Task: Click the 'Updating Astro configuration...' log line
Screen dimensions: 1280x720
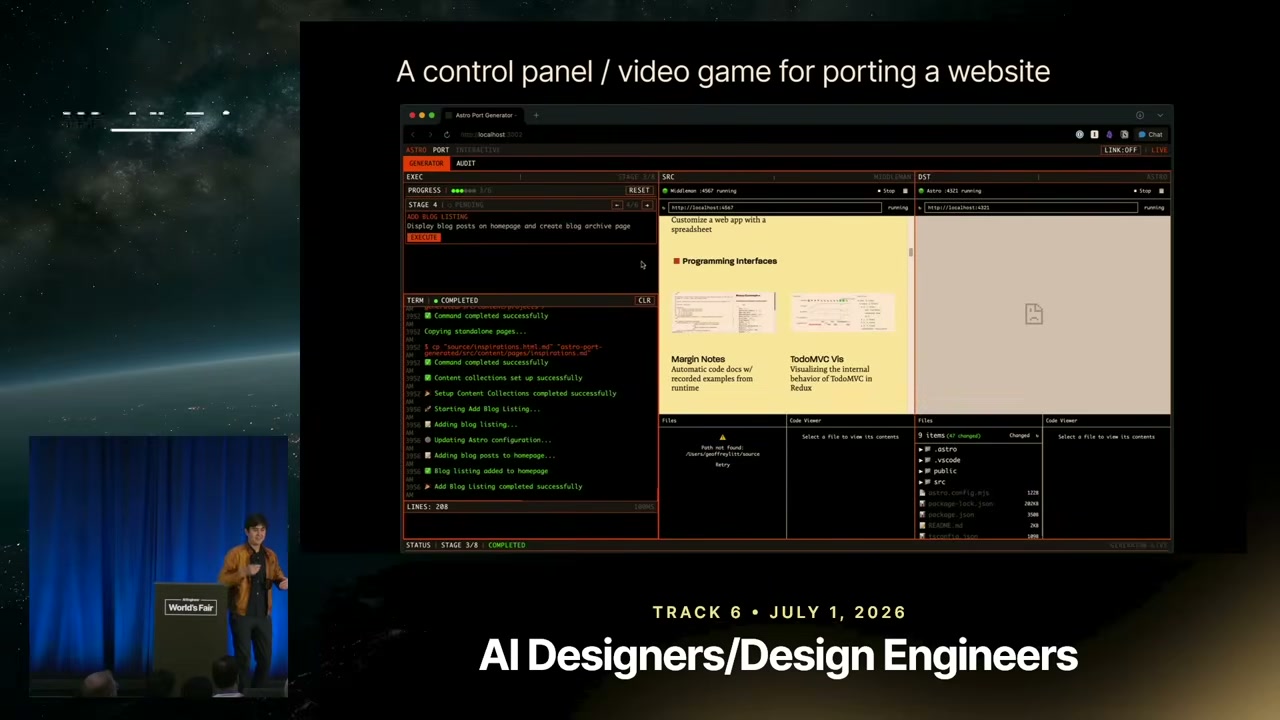Action: [x=492, y=440]
